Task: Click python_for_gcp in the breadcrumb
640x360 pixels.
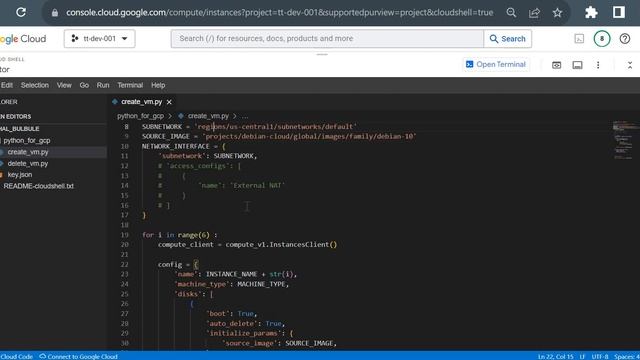Action: pos(140,116)
